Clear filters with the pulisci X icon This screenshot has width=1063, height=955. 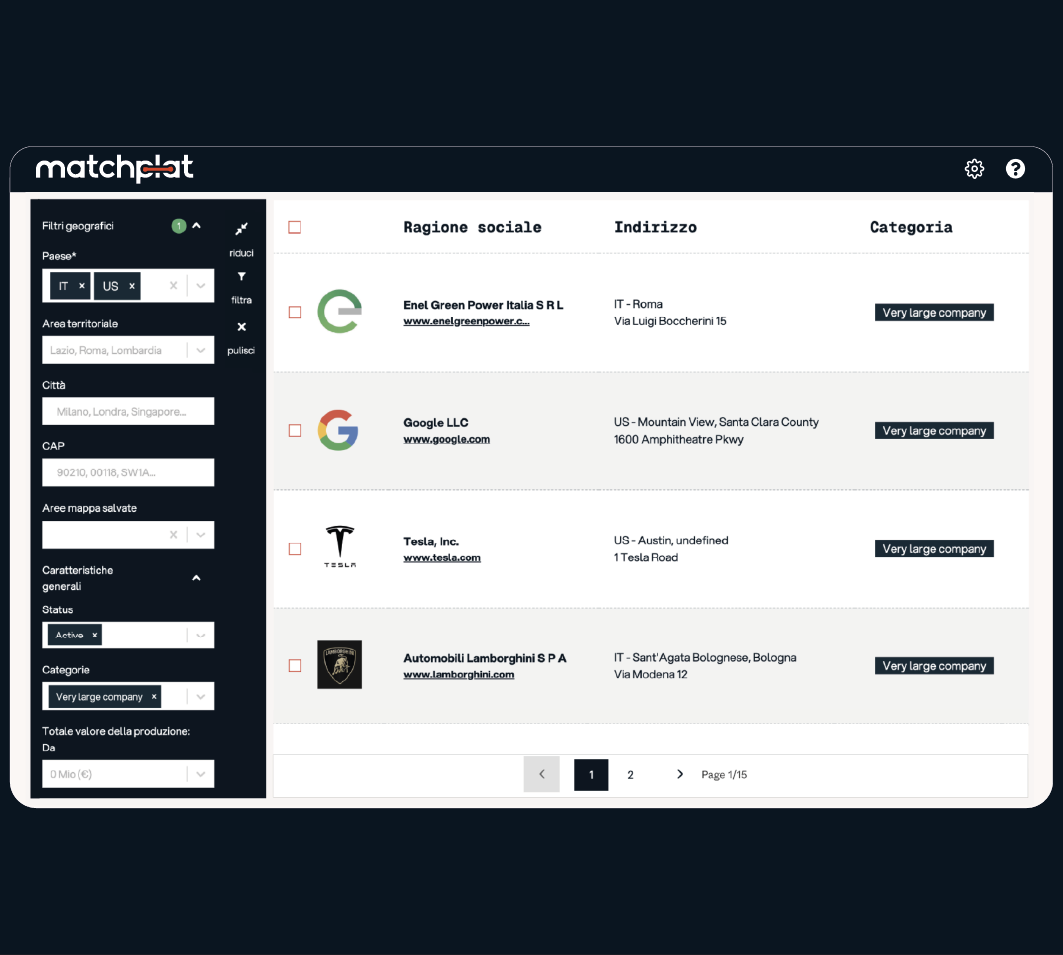pos(241,327)
